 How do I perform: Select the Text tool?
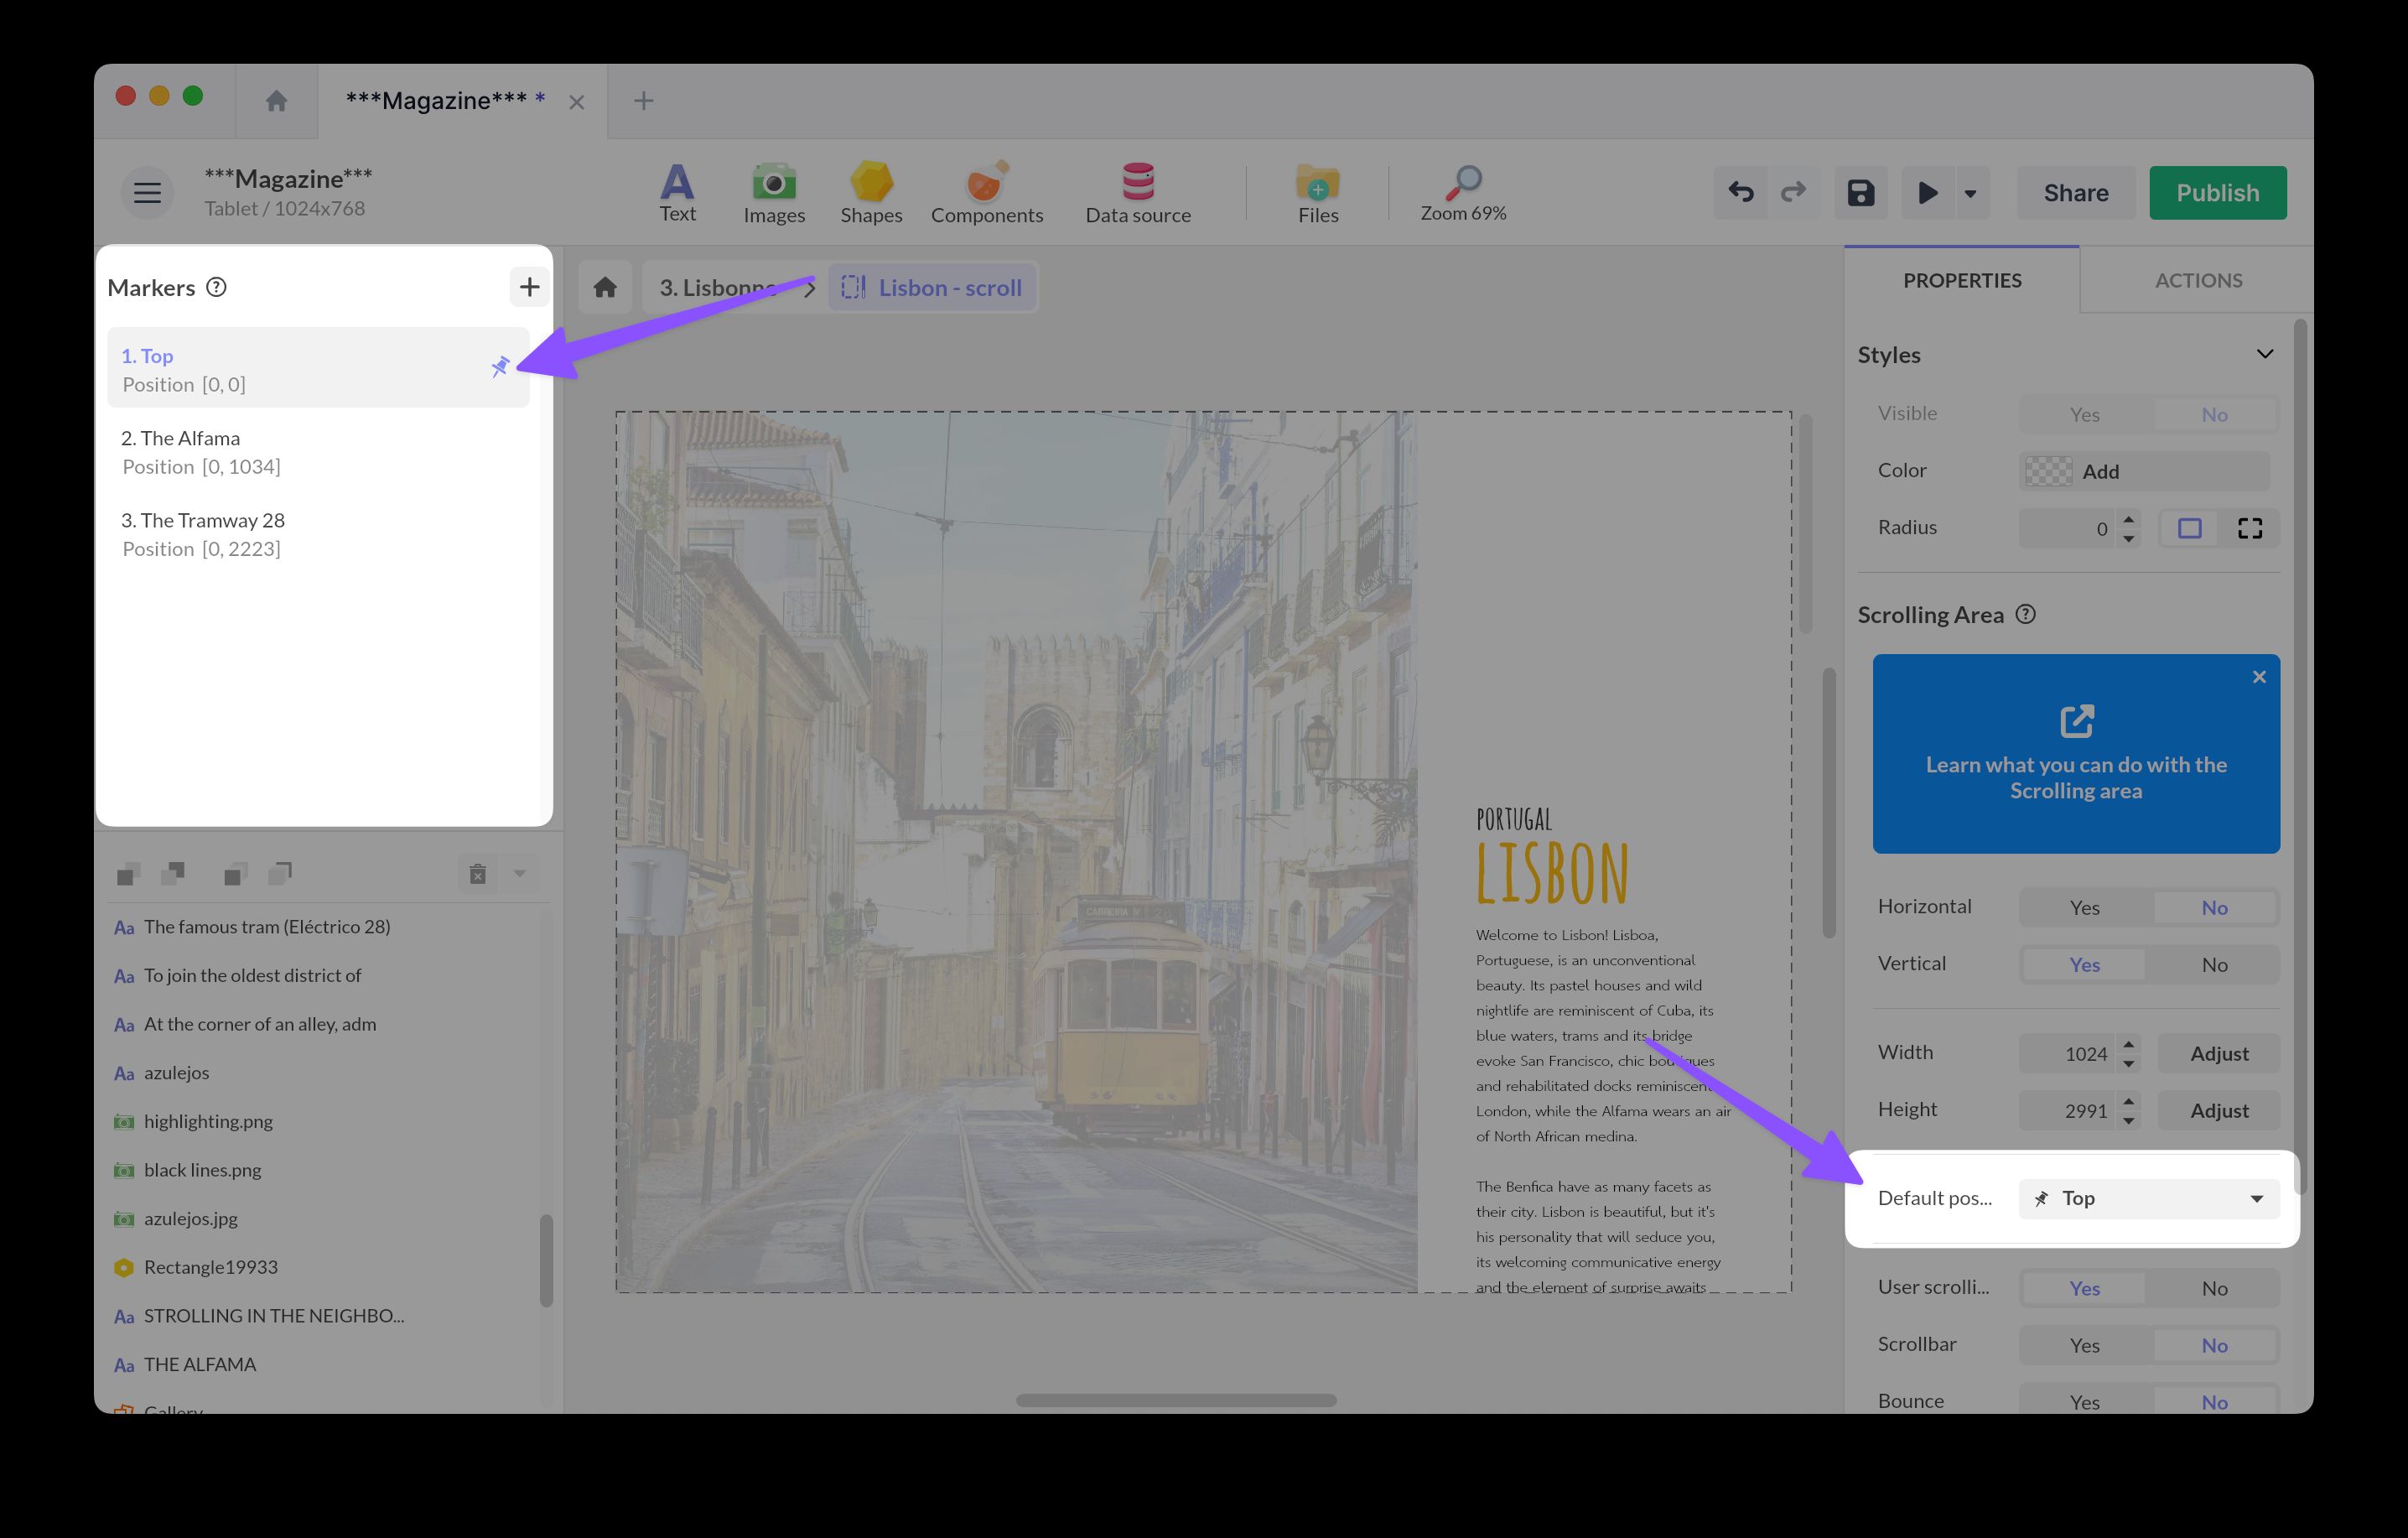[678, 192]
